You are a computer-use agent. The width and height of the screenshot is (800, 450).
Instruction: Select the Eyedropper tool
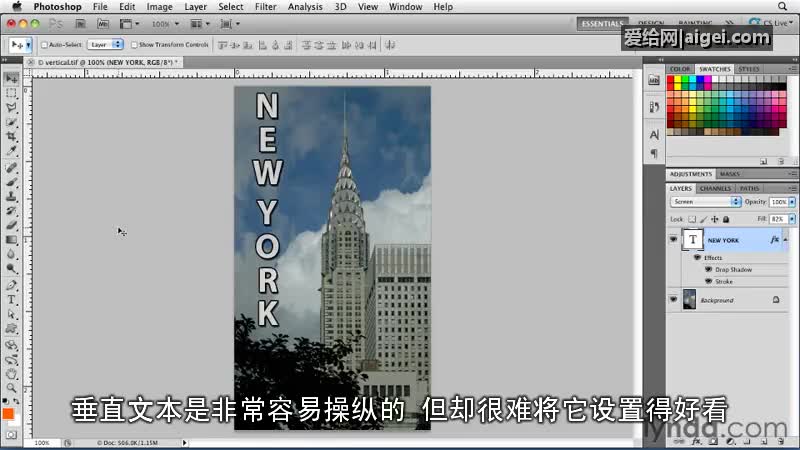click(11, 151)
